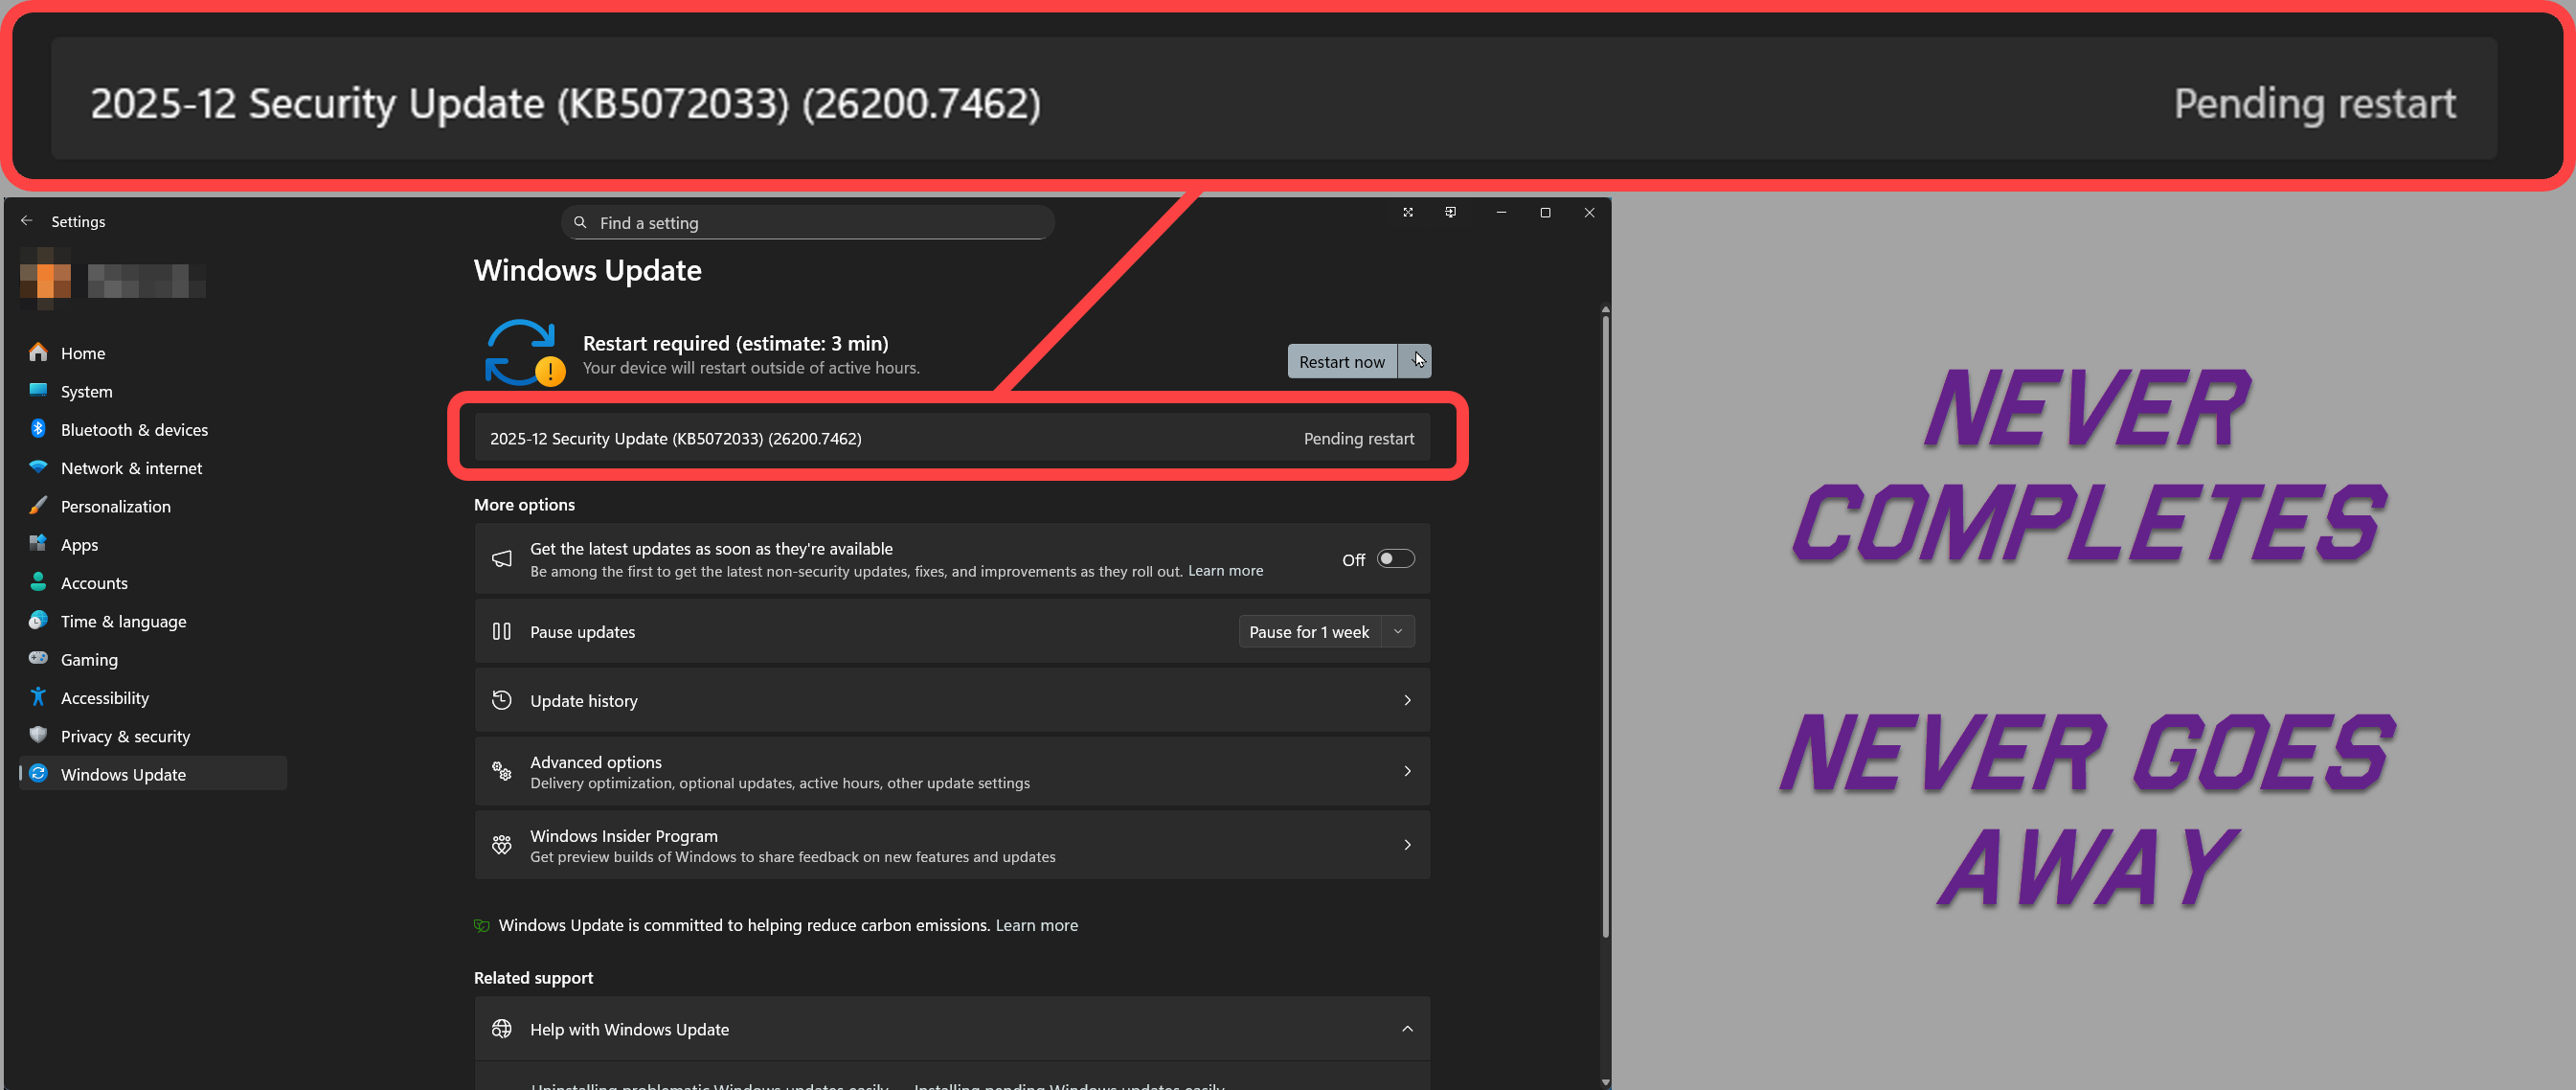Click the Pause for 1 week button
The width and height of the screenshot is (2576, 1090).
coord(1310,631)
